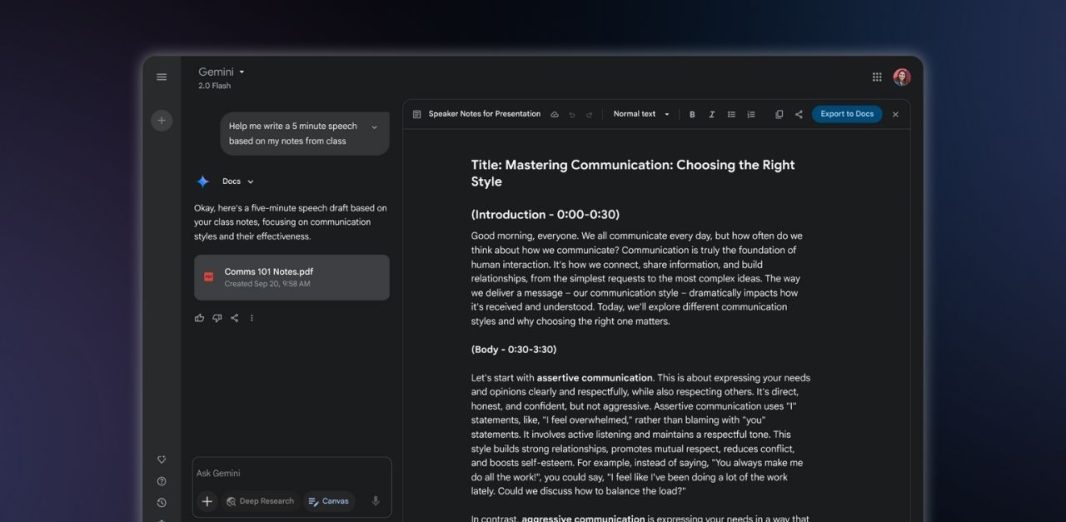Image resolution: width=1066 pixels, height=522 pixels.
Task: Give the response a thumbs down
Action: tap(217, 317)
